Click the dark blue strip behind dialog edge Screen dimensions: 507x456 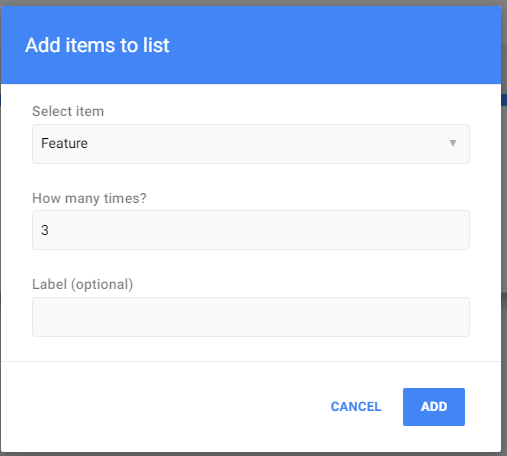504,100
